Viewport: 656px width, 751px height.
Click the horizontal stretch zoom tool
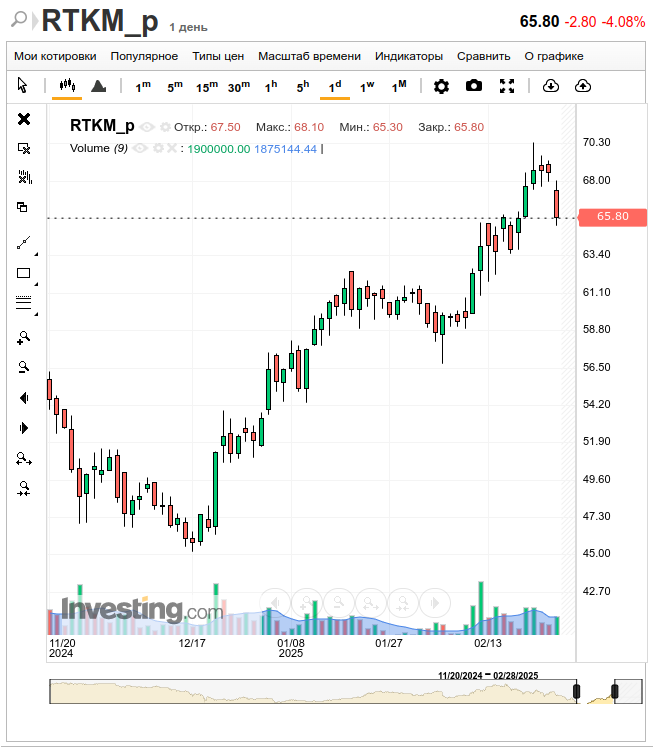pyautogui.click(x=24, y=459)
